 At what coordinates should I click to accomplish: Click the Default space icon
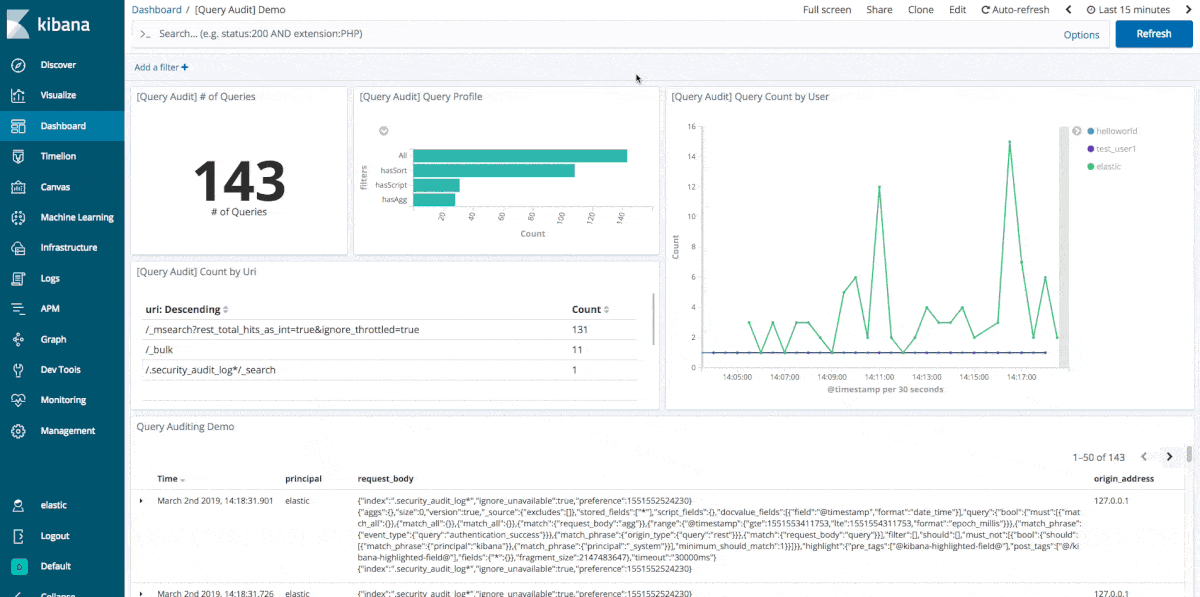(18, 566)
